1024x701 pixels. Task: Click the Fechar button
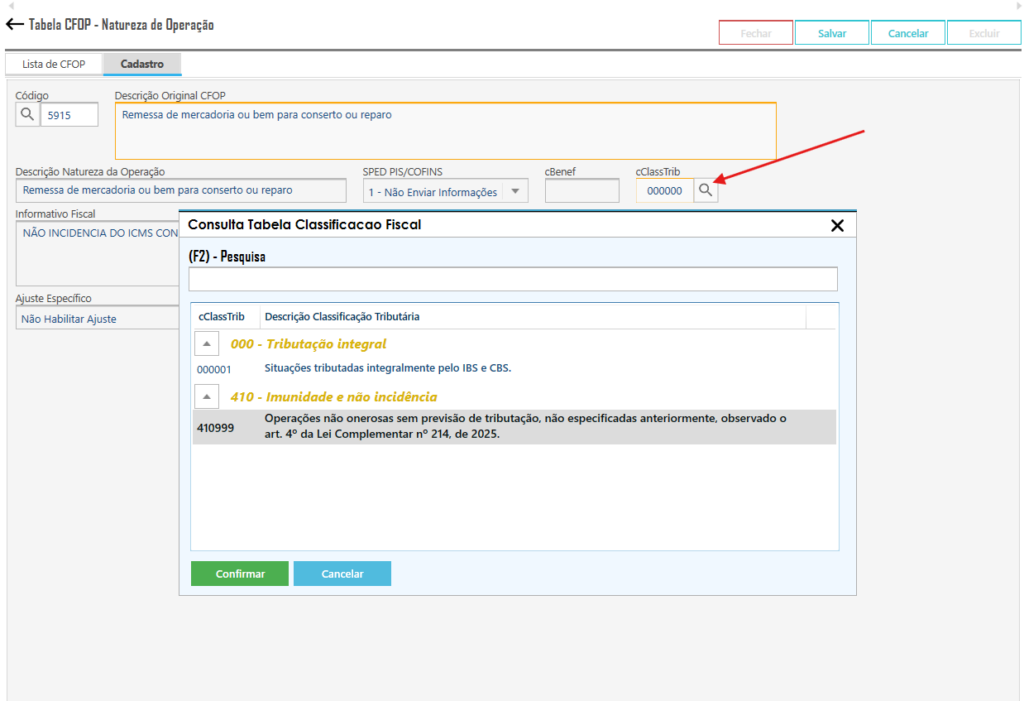pyautogui.click(x=755, y=33)
